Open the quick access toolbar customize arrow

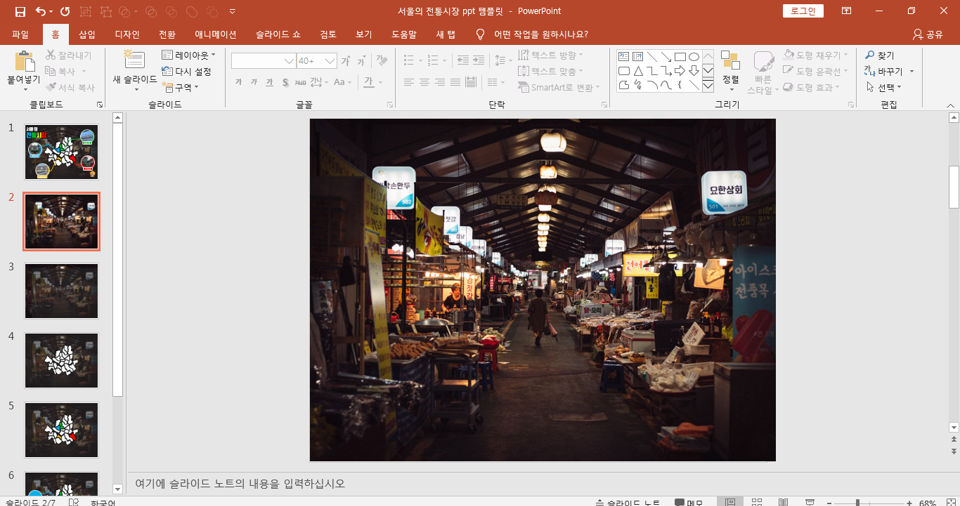(x=232, y=11)
